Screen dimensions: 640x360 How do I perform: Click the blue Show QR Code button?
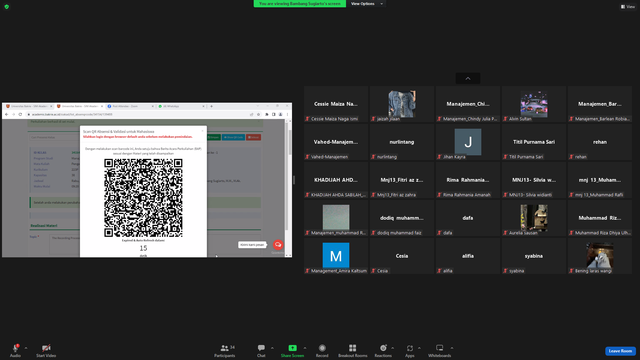(x=233, y=137)
